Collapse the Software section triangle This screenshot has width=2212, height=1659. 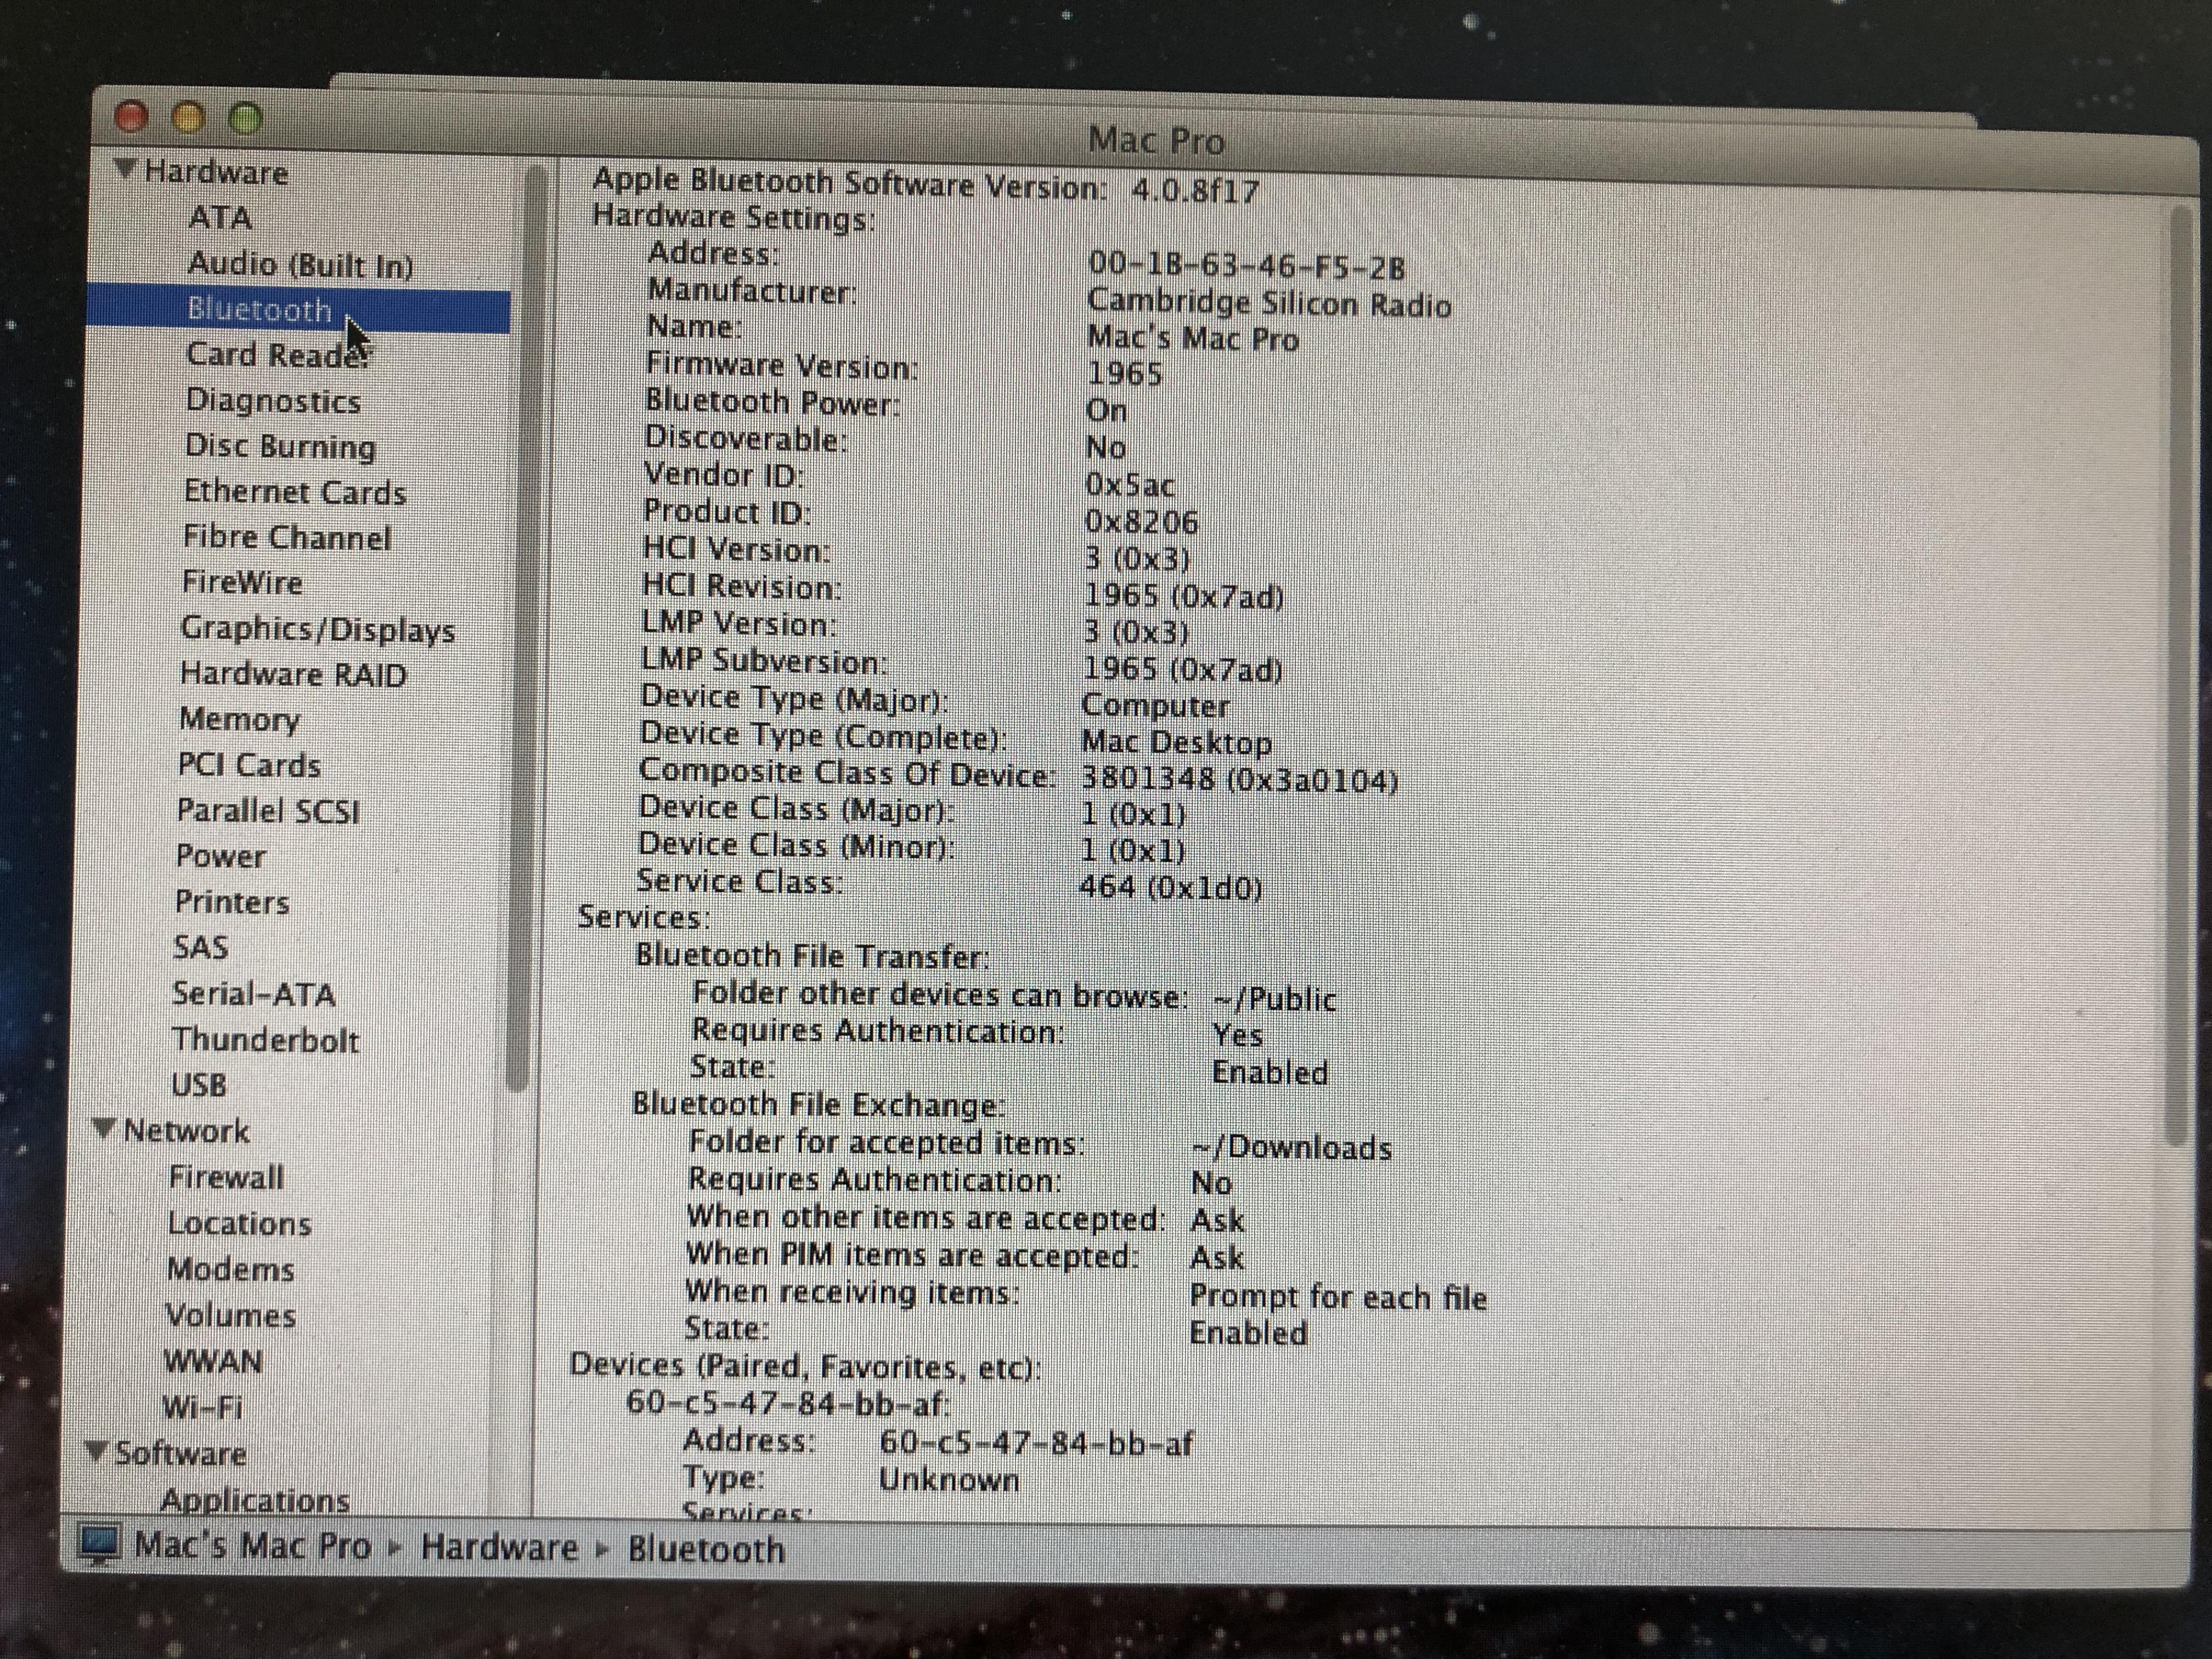pos(96,1450)
